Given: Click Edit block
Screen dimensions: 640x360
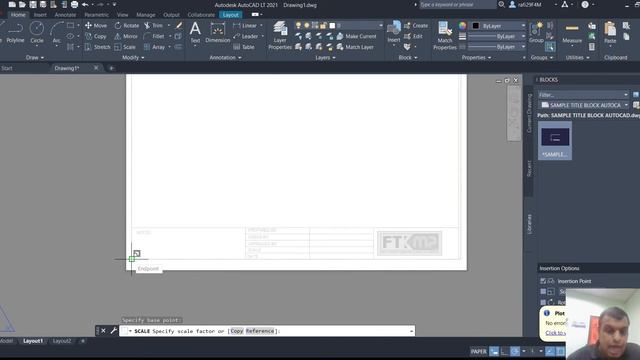Looking at the screenshot, I should pyautogui.click(x=413, y=36).
